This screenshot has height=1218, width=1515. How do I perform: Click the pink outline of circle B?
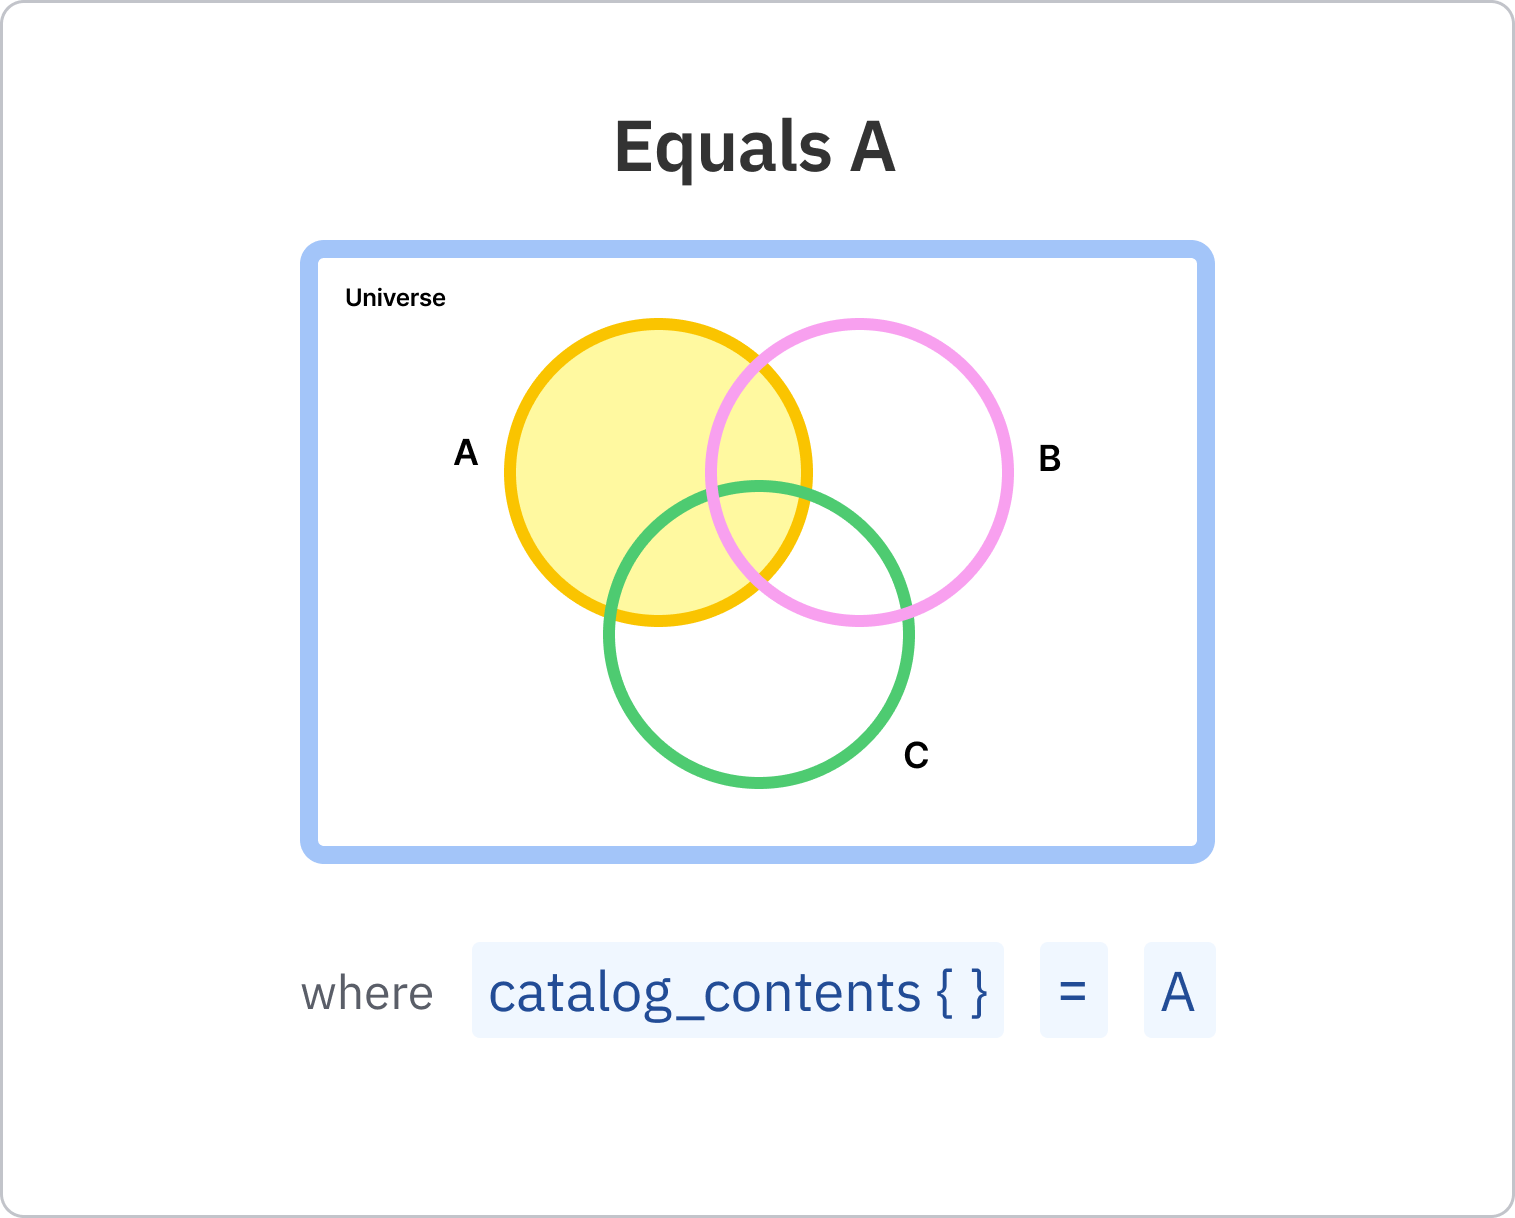coord(1006,472)
